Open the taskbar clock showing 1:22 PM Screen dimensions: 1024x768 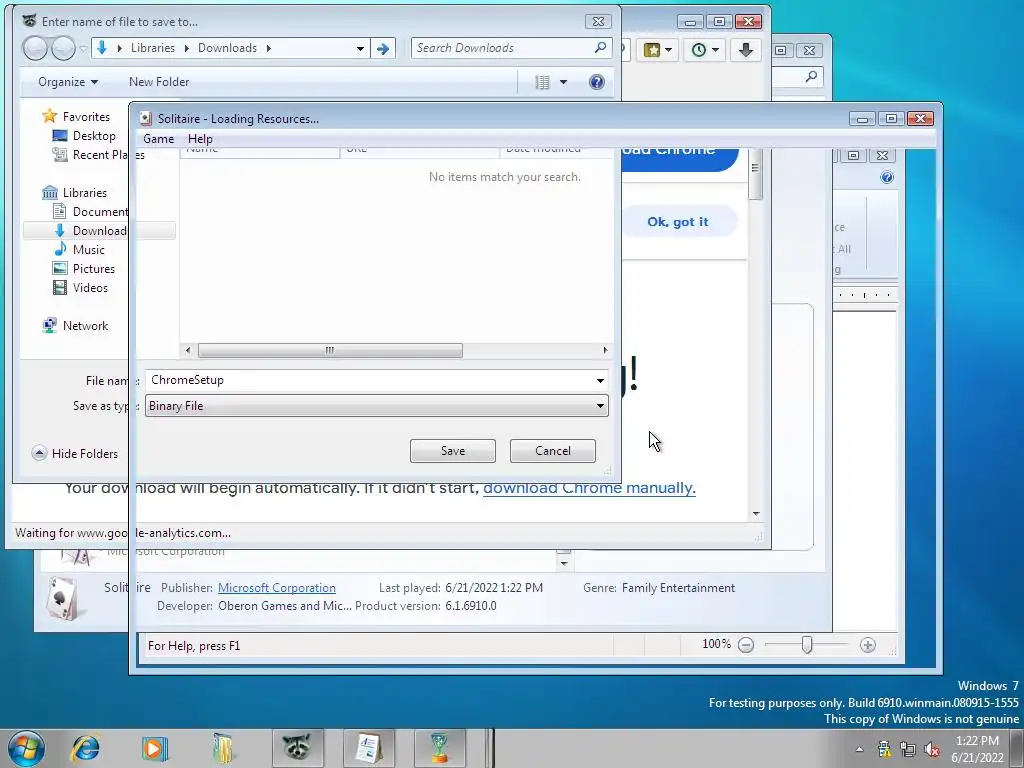977,749
